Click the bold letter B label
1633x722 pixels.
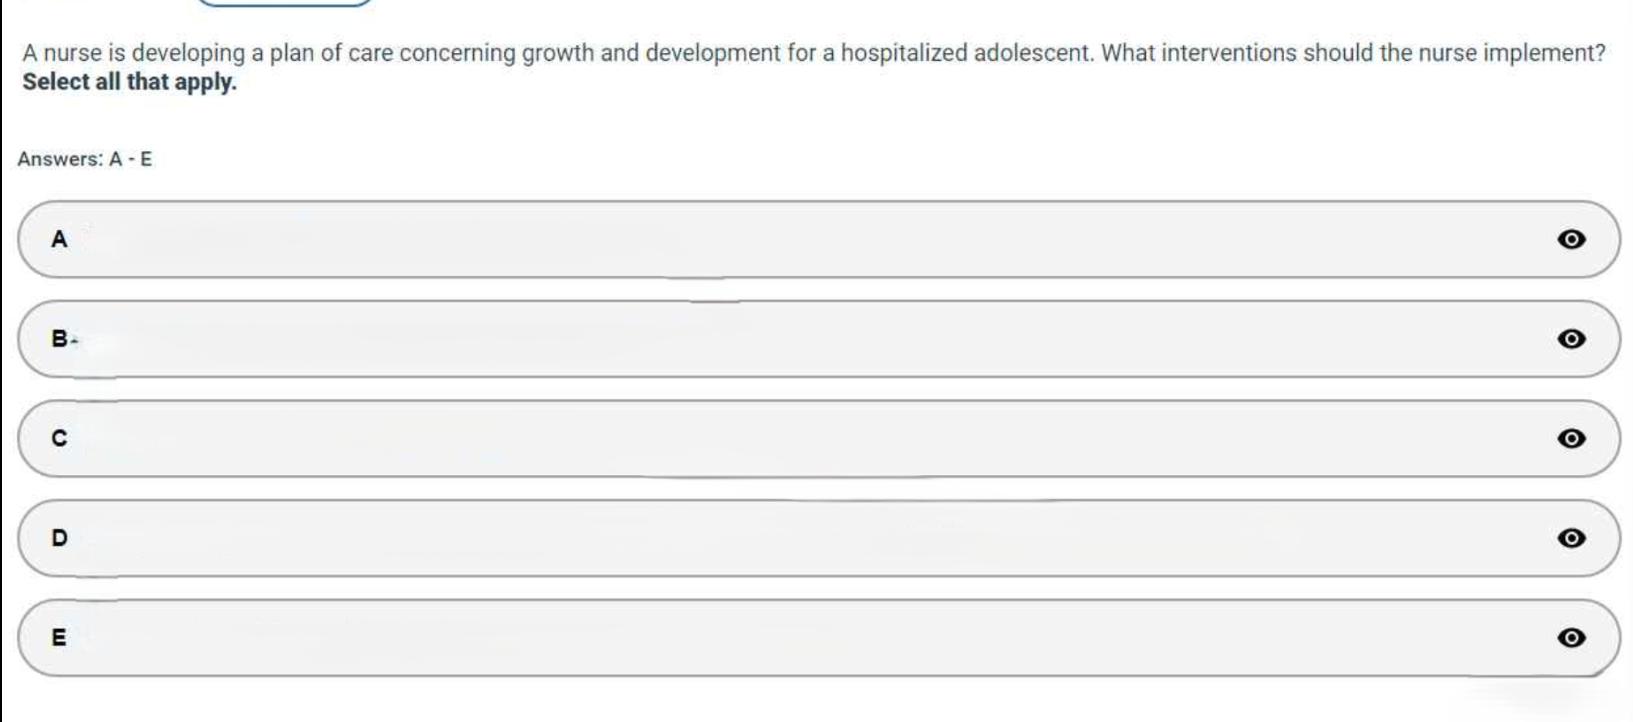(59, 339)
